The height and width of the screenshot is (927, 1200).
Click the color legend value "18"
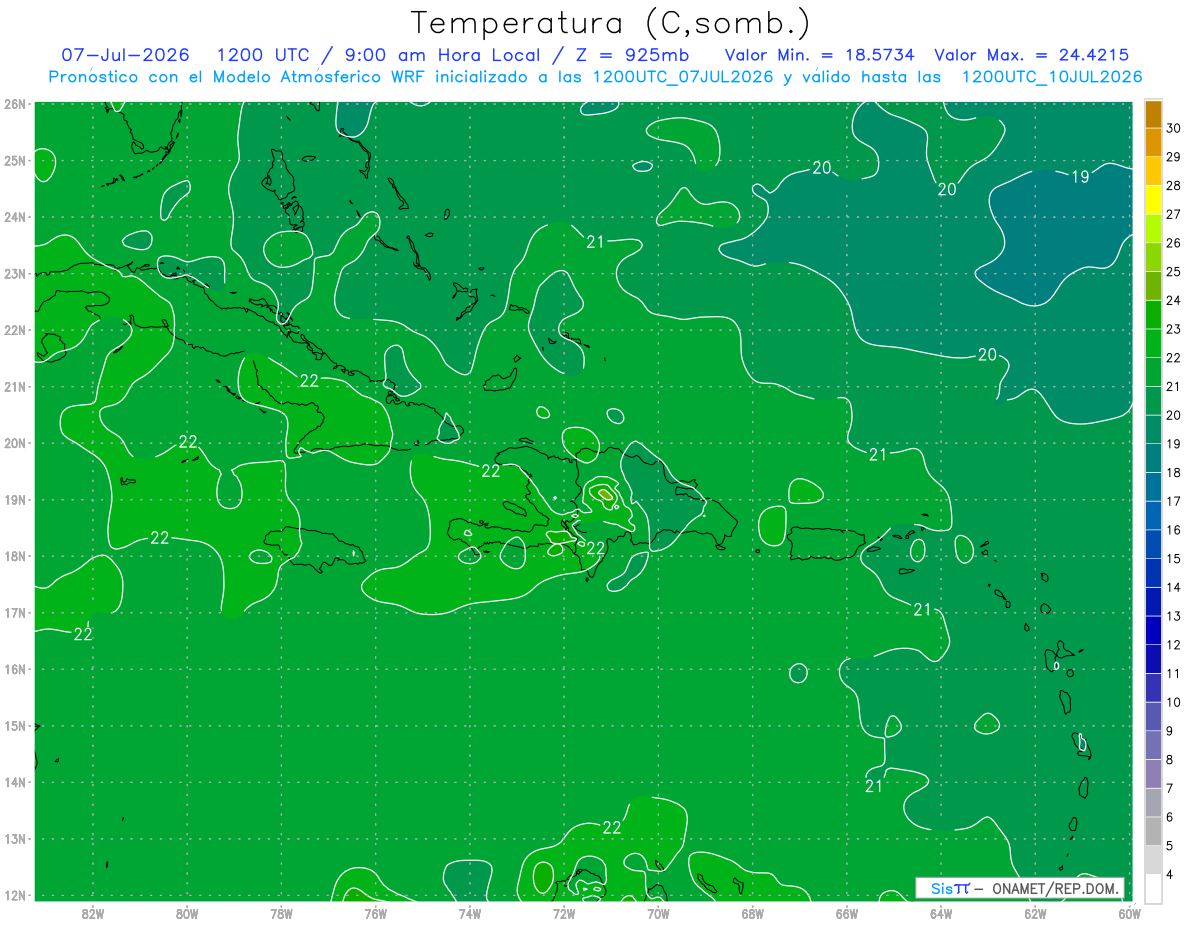pos(1173,472)
